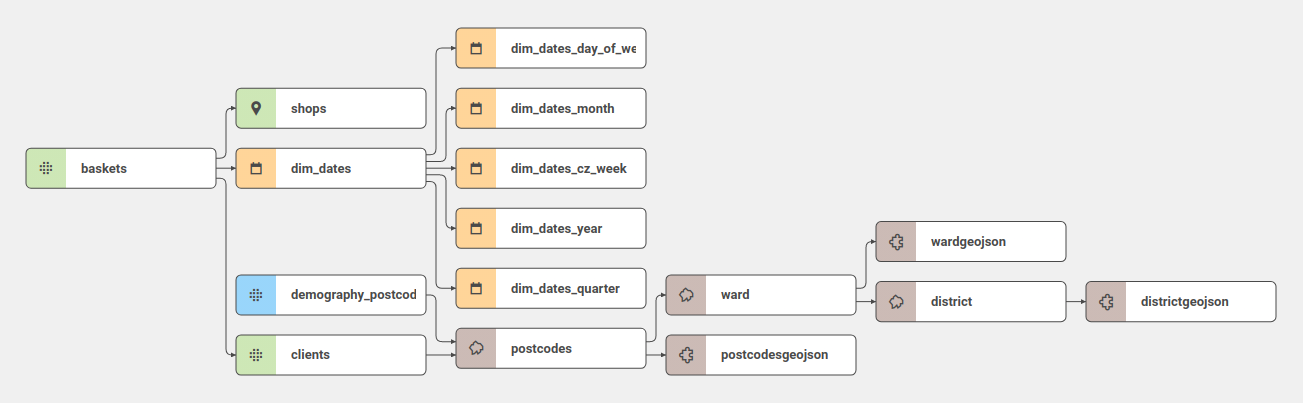Viewport: 1303px width, 403px height.
Task: Select the districtgeojson node label
Action: pyautogui.click(x=1184, y=301)
